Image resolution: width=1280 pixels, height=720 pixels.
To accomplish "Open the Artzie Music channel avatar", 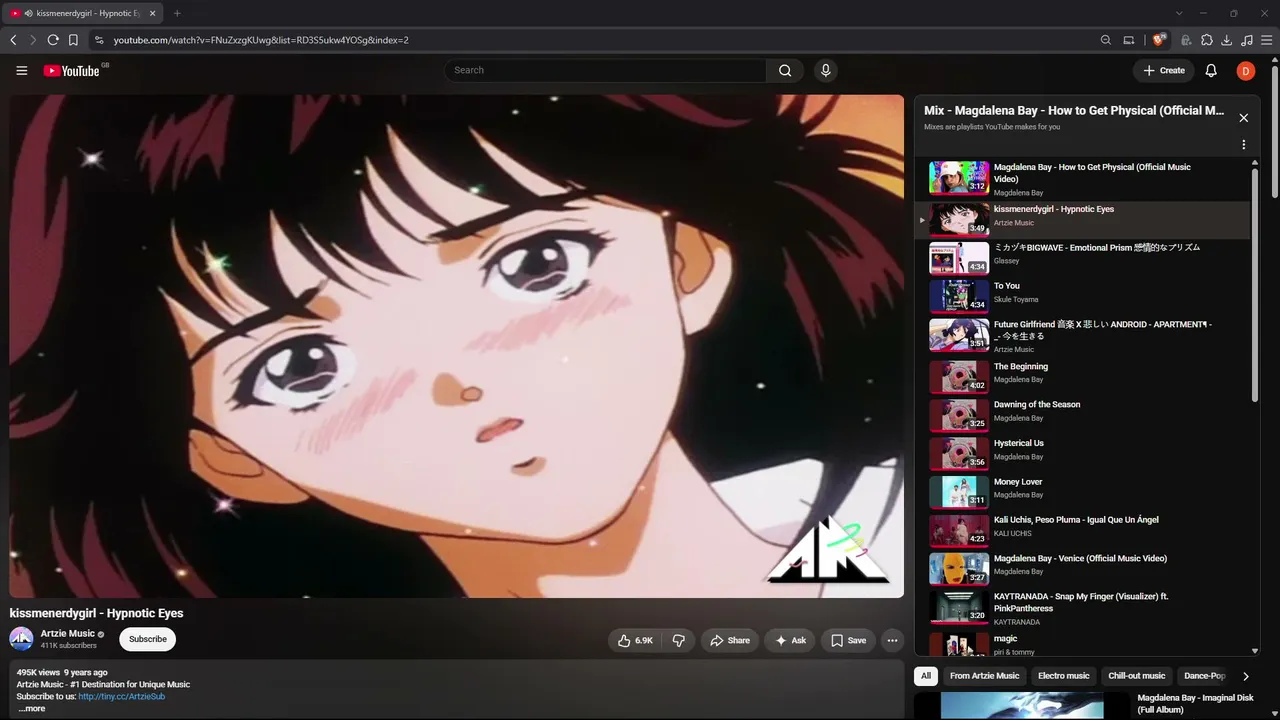I will tap(21, 639).
